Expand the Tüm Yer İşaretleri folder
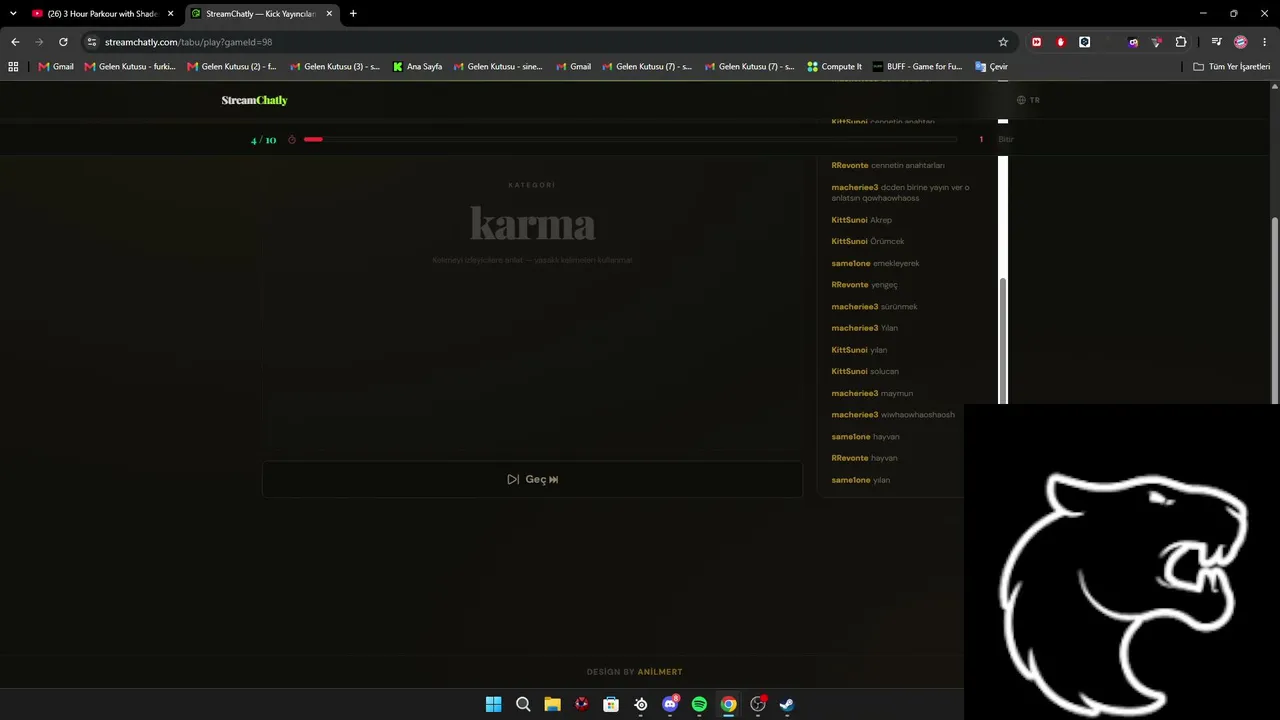 [x=1232, y=67]
